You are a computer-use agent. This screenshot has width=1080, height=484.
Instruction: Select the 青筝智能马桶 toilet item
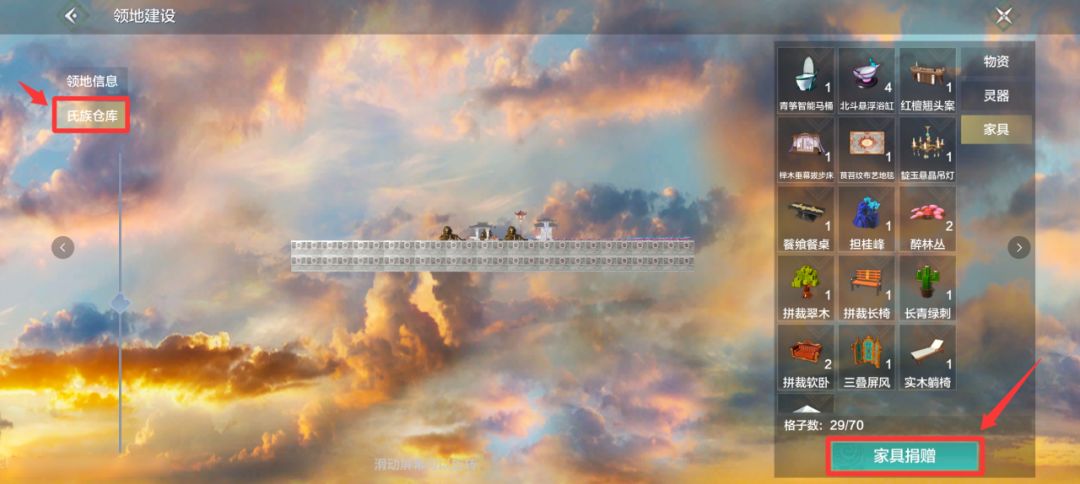[805, 81]
